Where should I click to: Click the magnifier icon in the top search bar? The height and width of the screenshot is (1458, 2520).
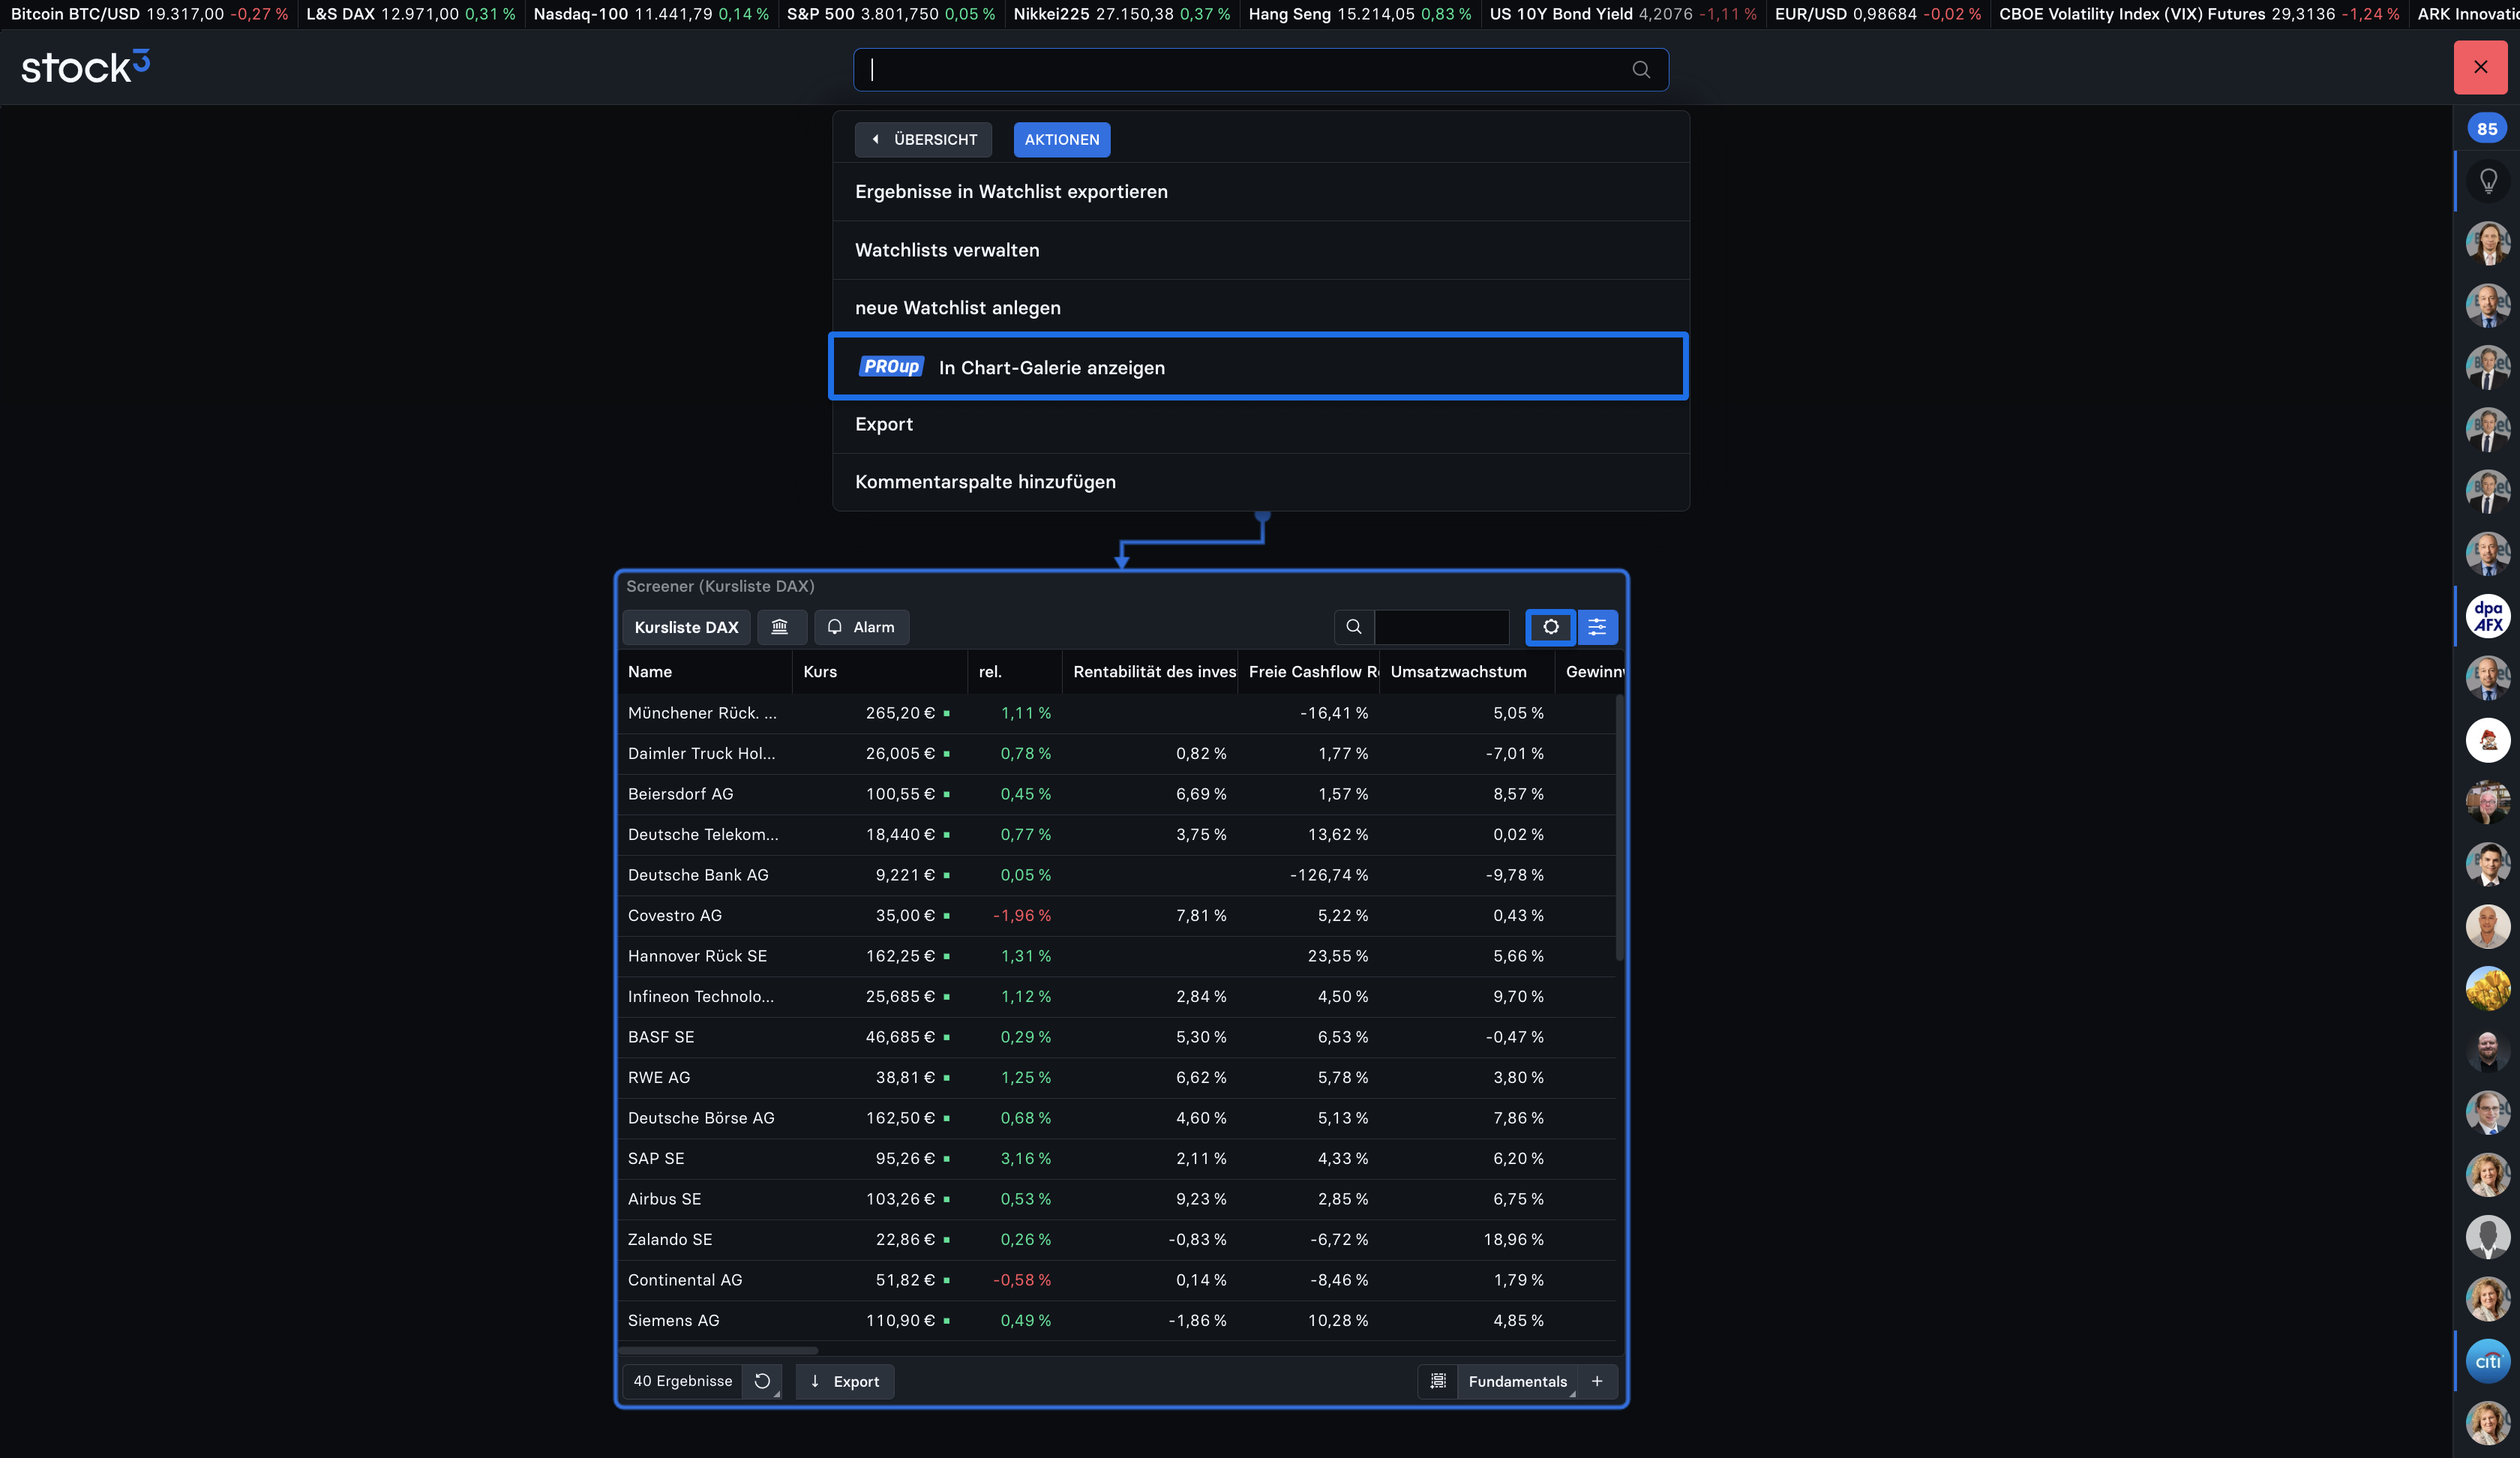(x=1641, y=69)
